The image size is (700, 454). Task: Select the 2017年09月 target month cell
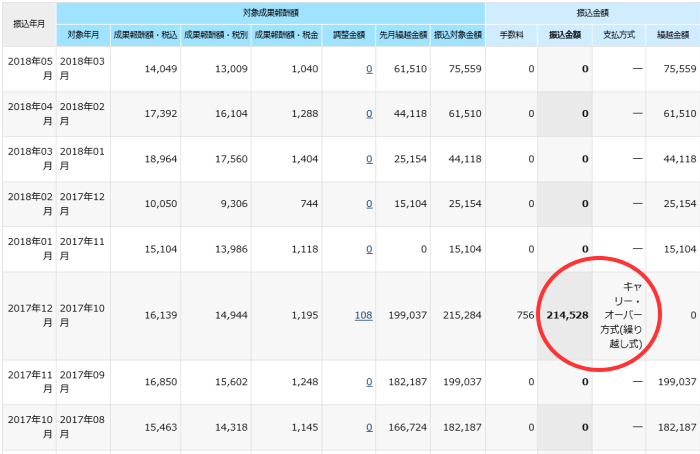(83, 382)
